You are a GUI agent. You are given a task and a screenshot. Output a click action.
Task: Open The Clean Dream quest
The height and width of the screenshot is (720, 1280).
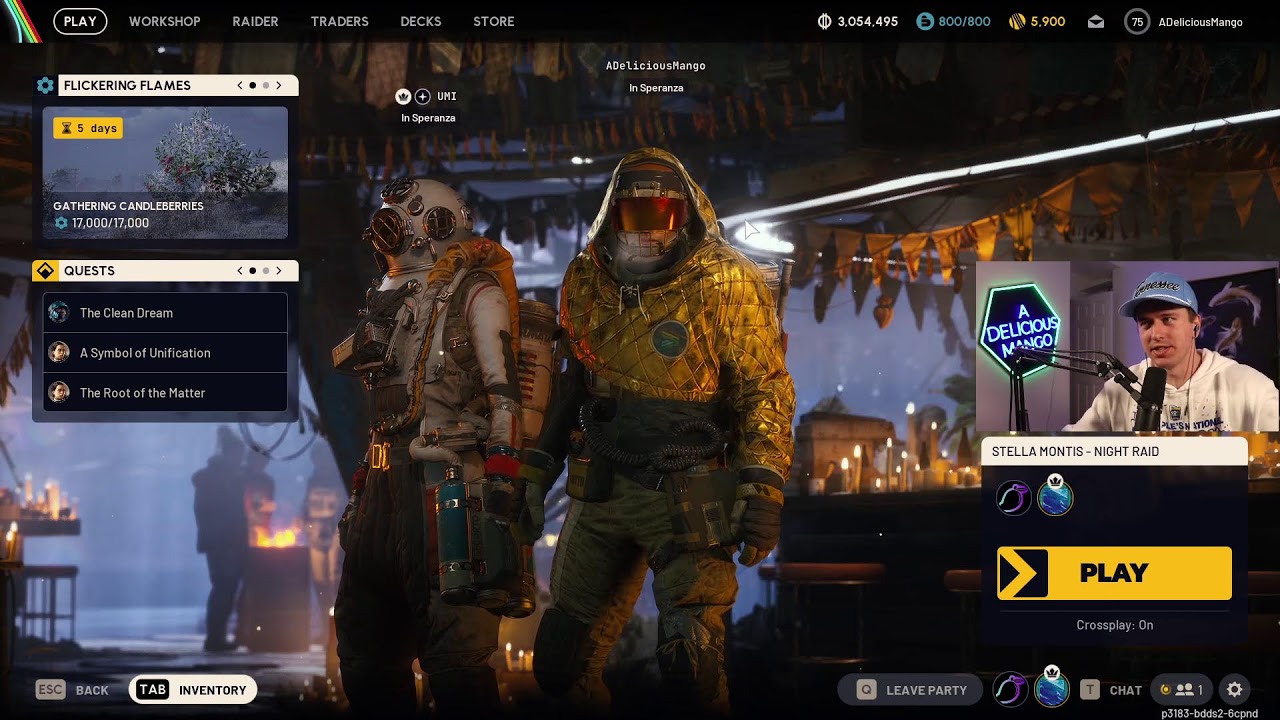point(165,312)
